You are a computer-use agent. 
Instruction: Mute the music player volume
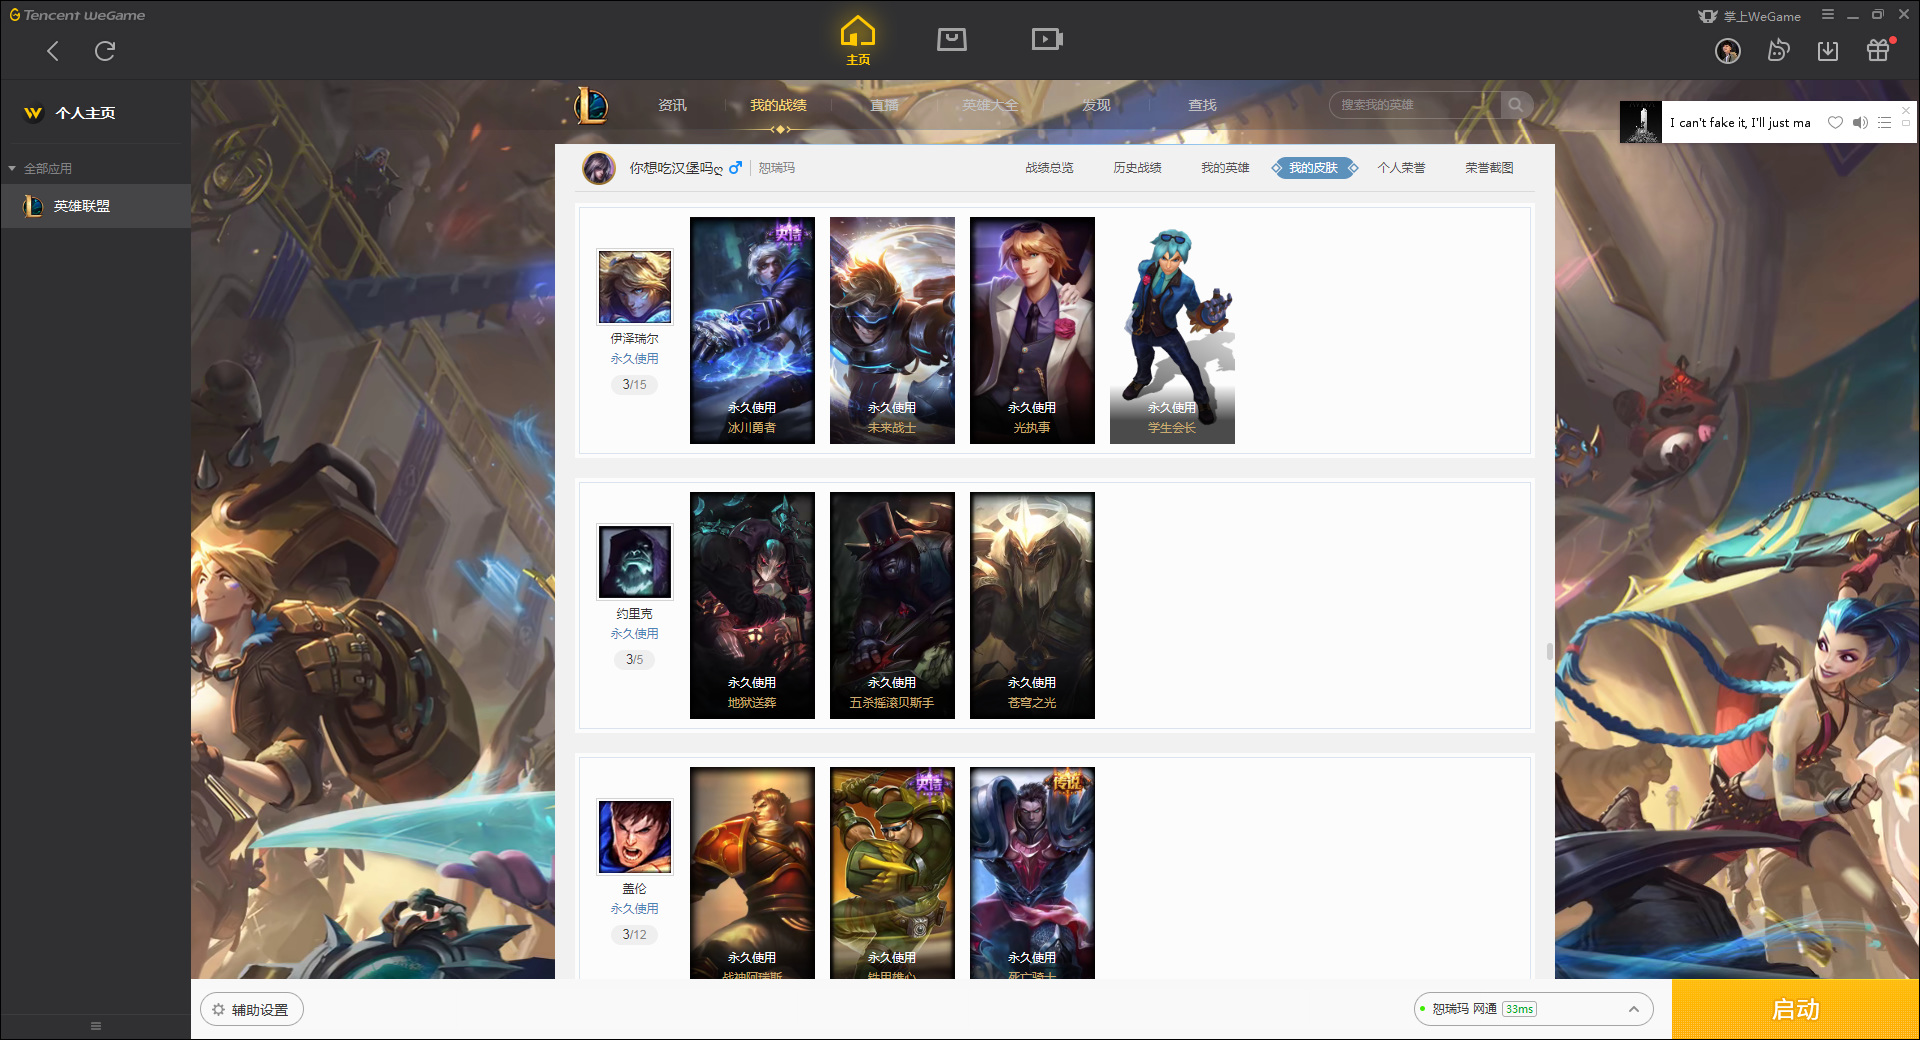[1860, 123]
